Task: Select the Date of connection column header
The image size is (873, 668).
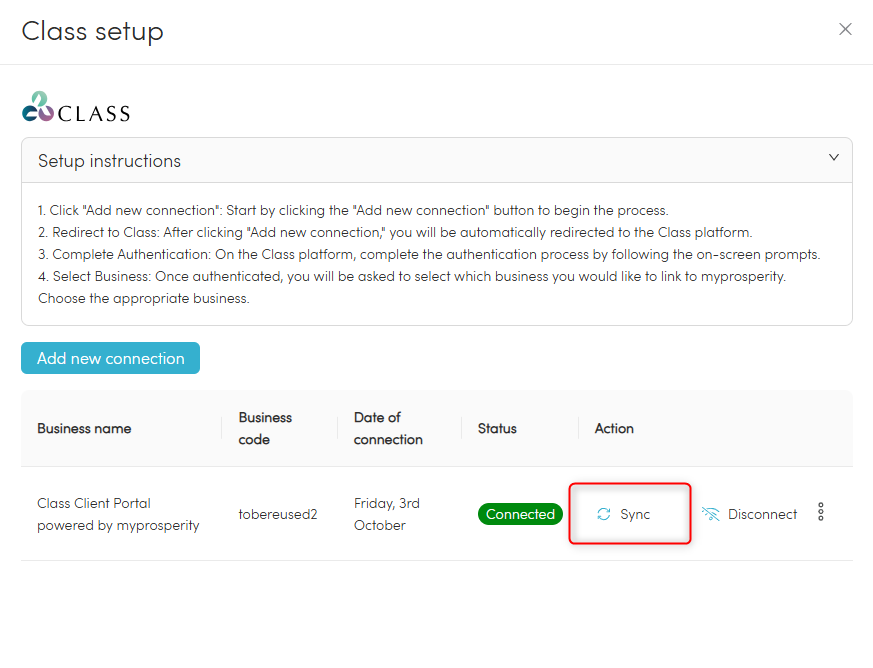Action: coord(388,429)
